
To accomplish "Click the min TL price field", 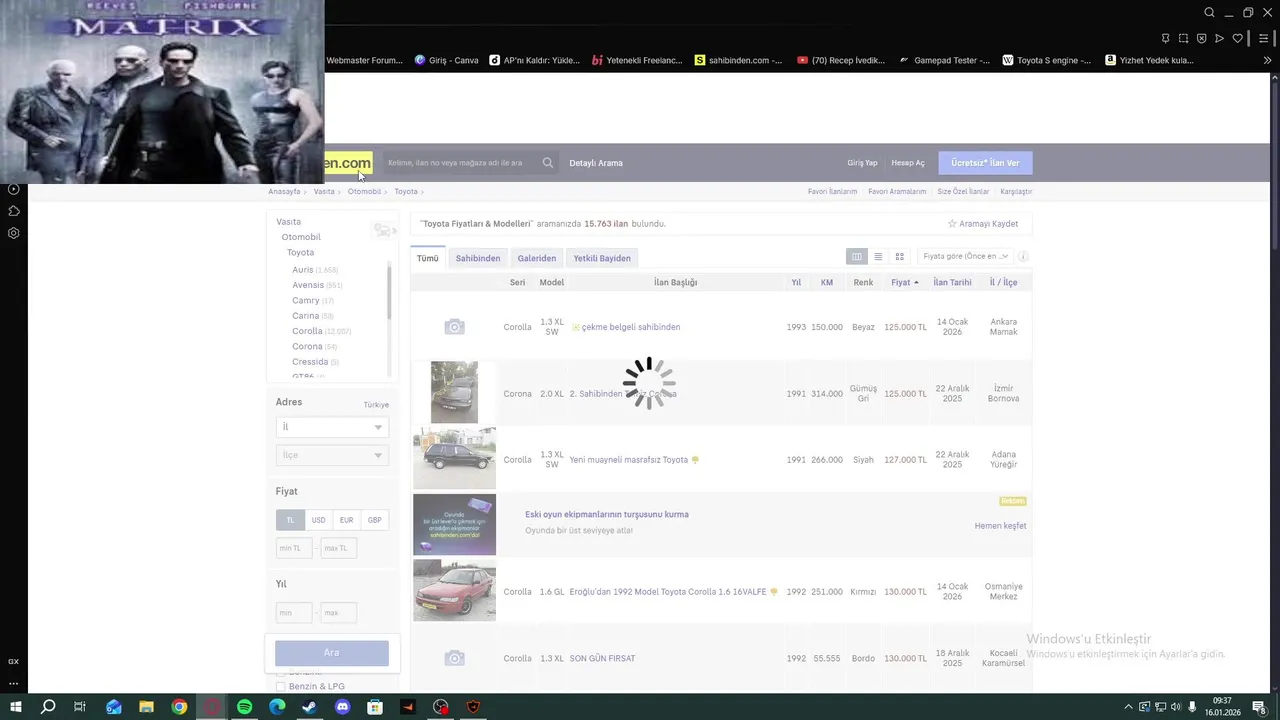I will (293, 548).
